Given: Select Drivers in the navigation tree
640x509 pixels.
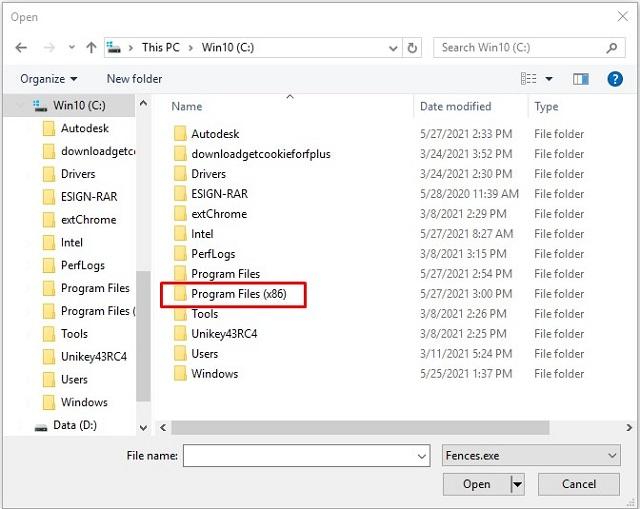Looking at the screenshot, I should point(78,174).
